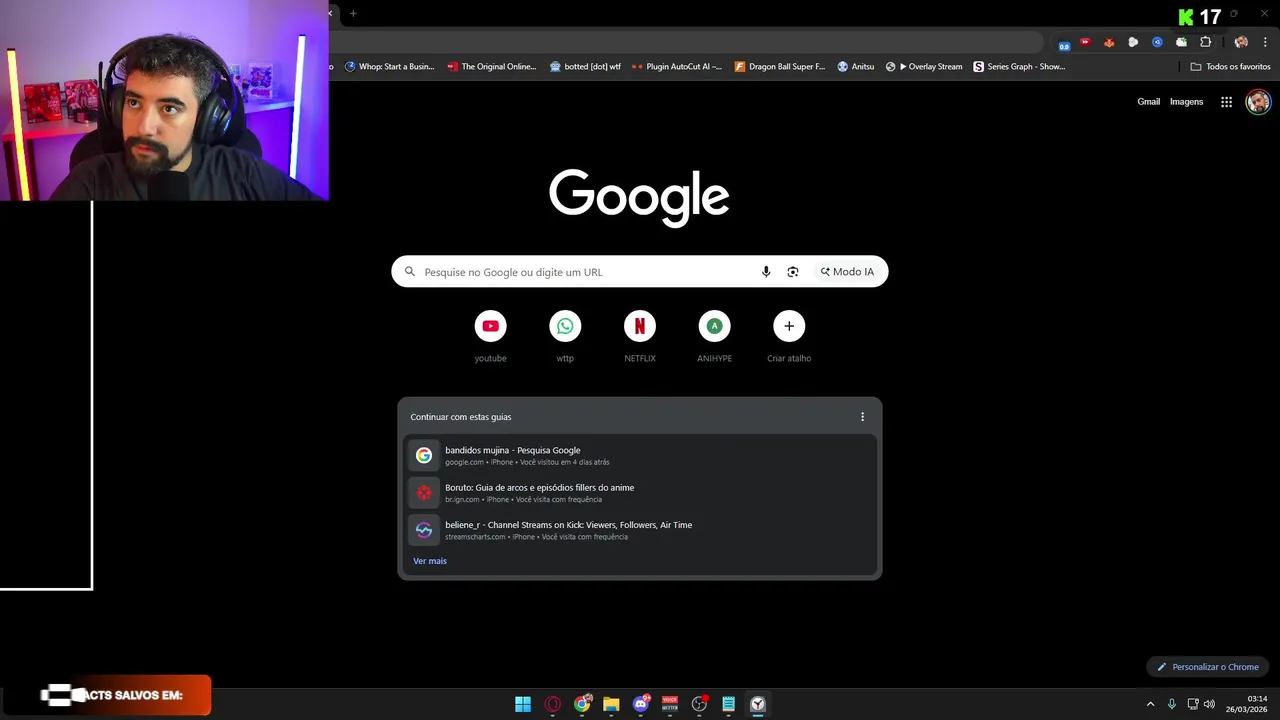Open the Extensions puzzle icon

1205,42
